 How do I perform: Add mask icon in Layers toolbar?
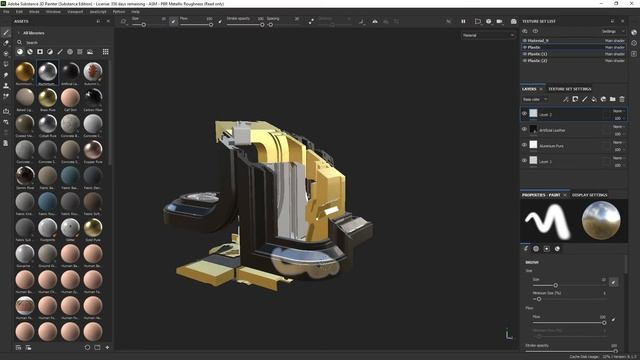point(575,99)
